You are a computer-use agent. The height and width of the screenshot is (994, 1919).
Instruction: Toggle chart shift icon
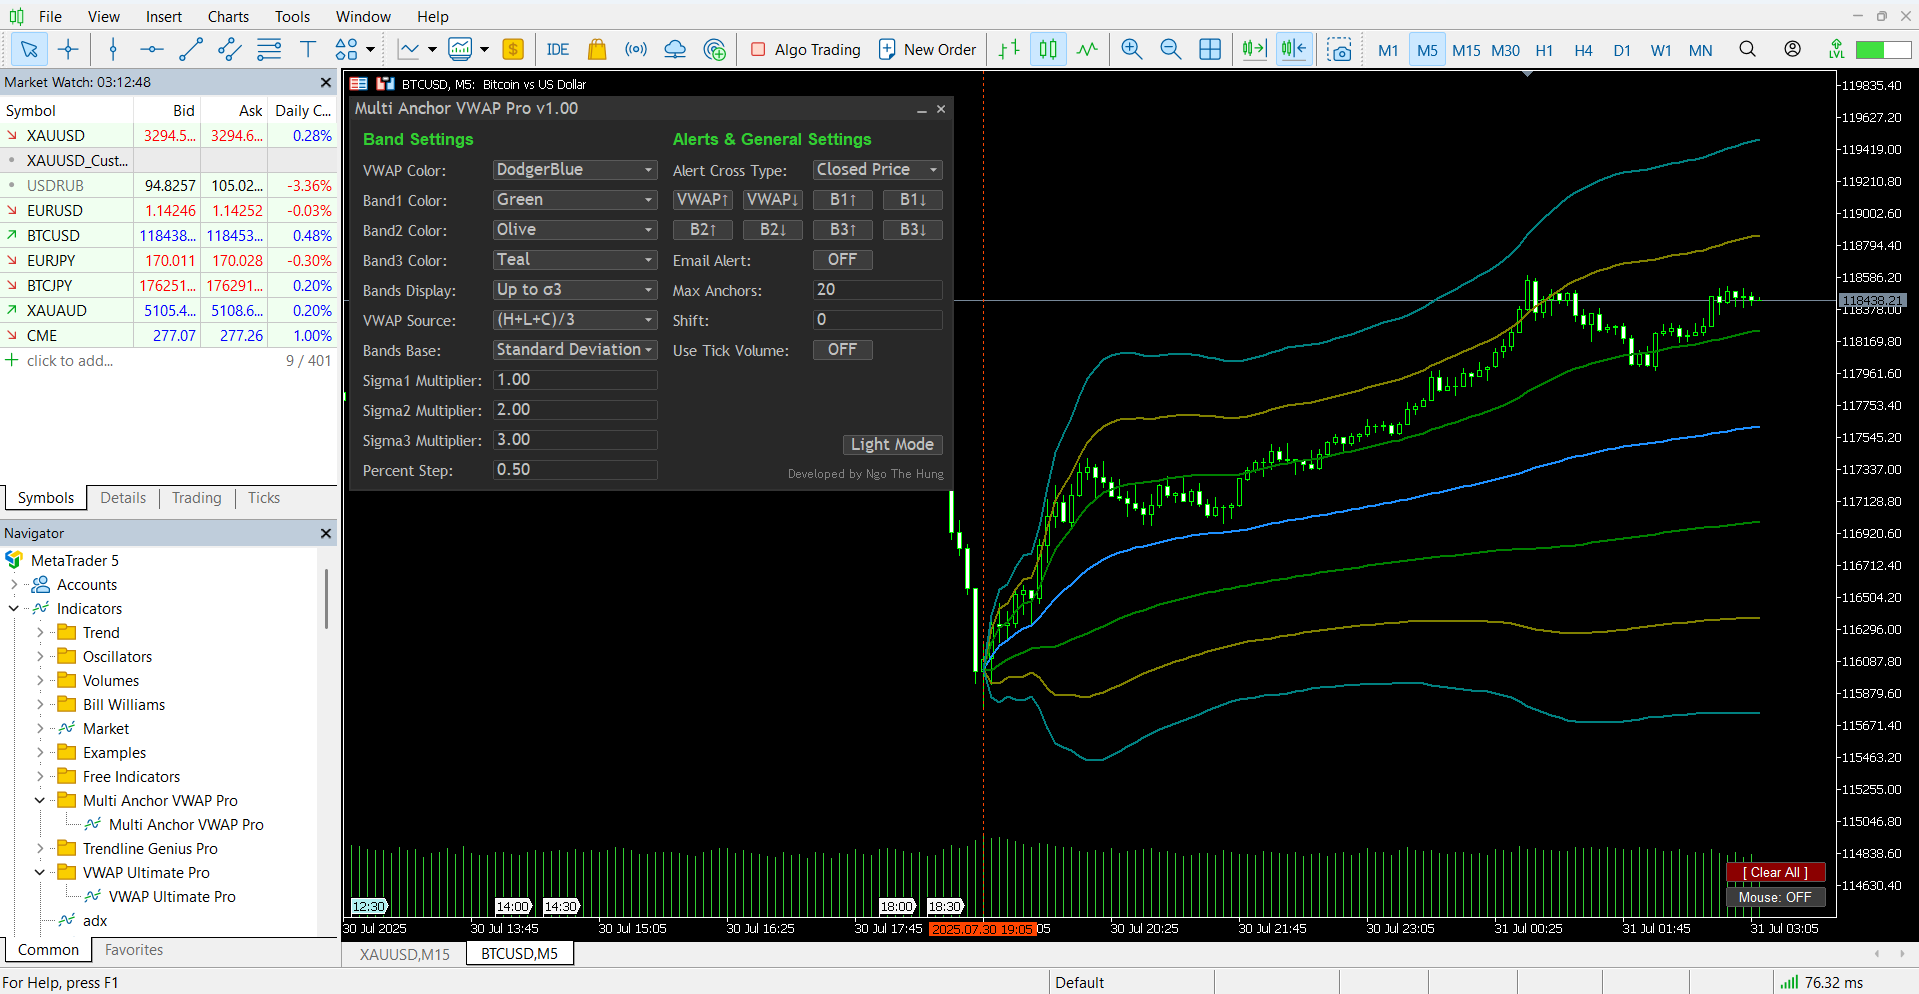coord(1293,49)
